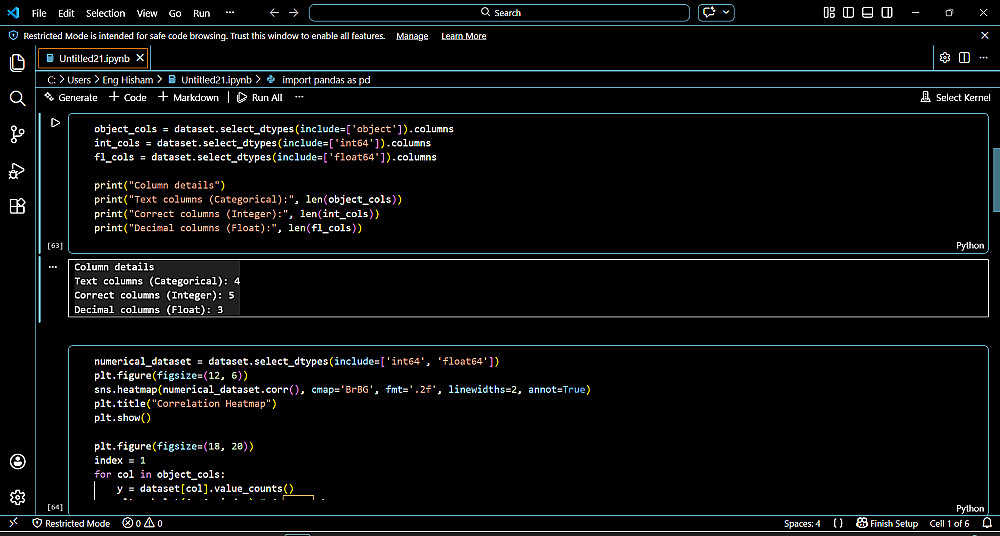
Task: Add a new Code cell
Action: click(x=128, y=98)
